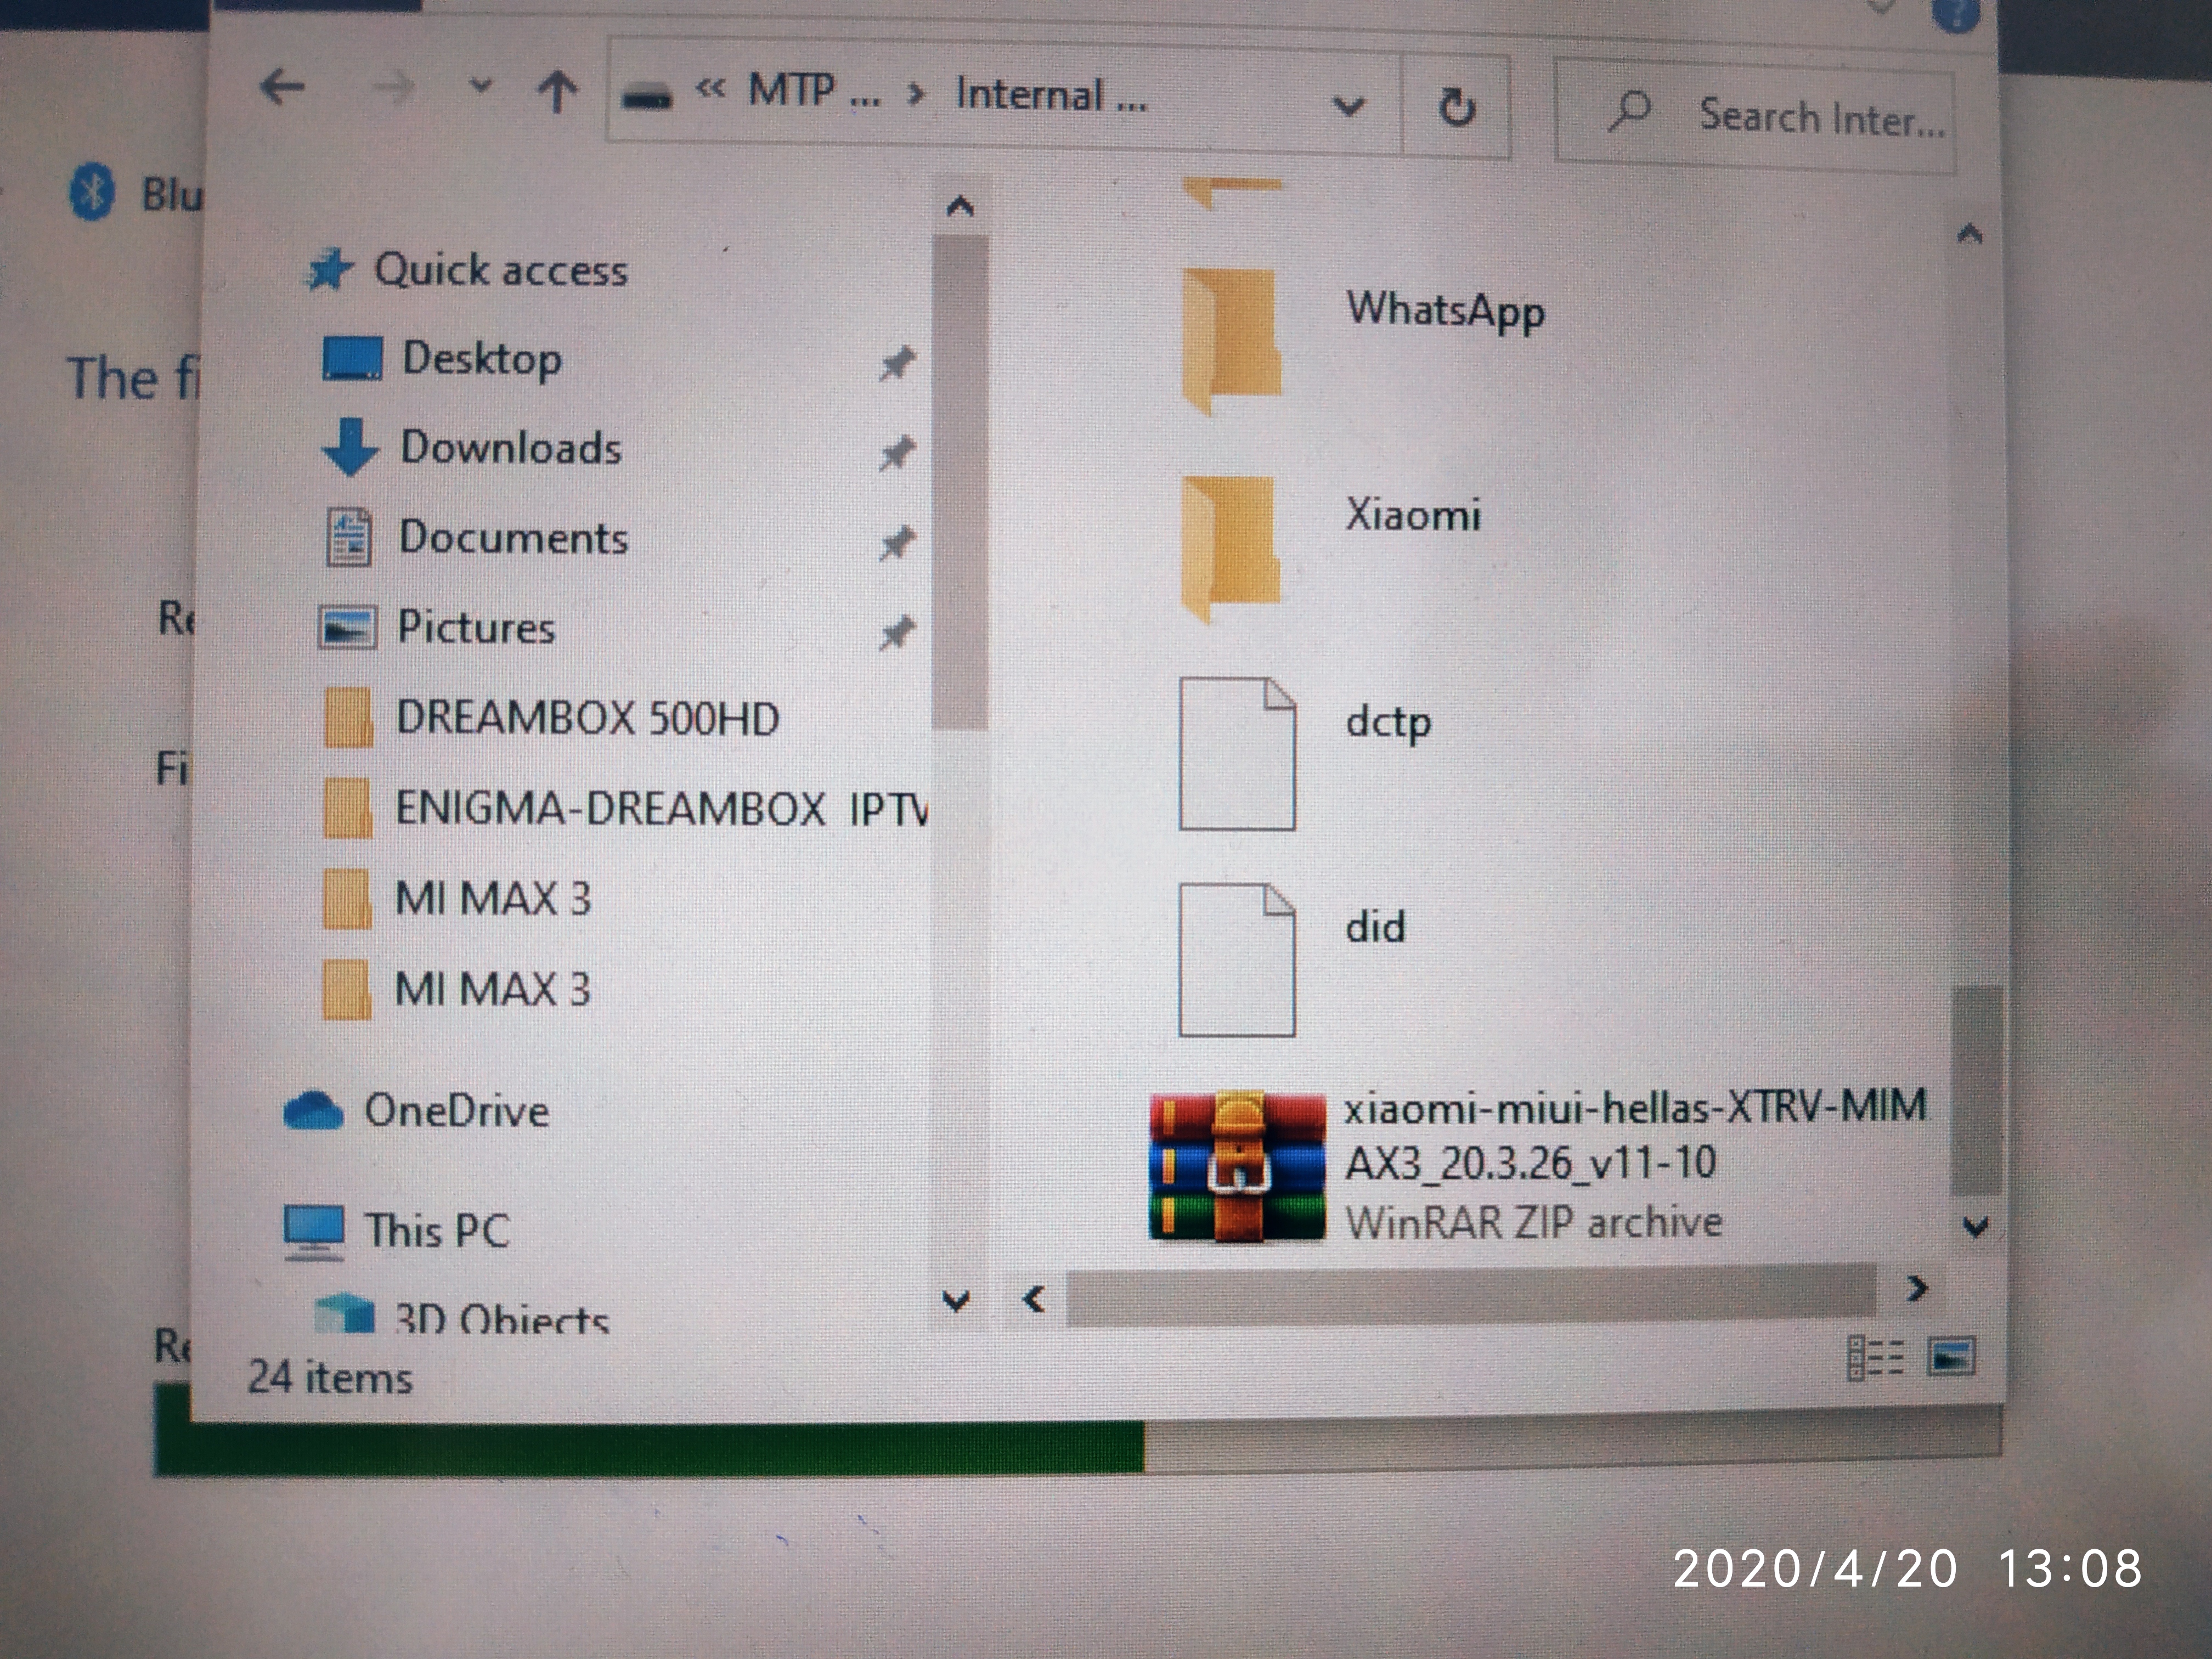
Task: Select the dctp file
Action: tap(1388, 722)
